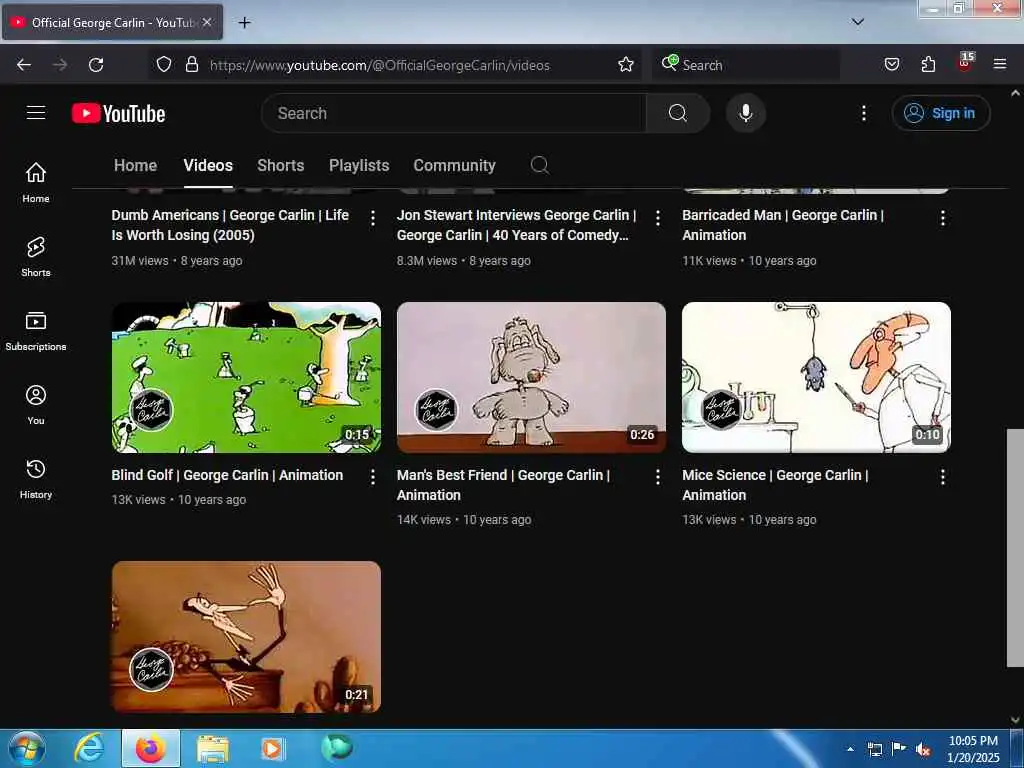The height and width of the screenshot is (768, 1024).
Task: Open Windows Media Player from taskbar
Action: point(272,748)
